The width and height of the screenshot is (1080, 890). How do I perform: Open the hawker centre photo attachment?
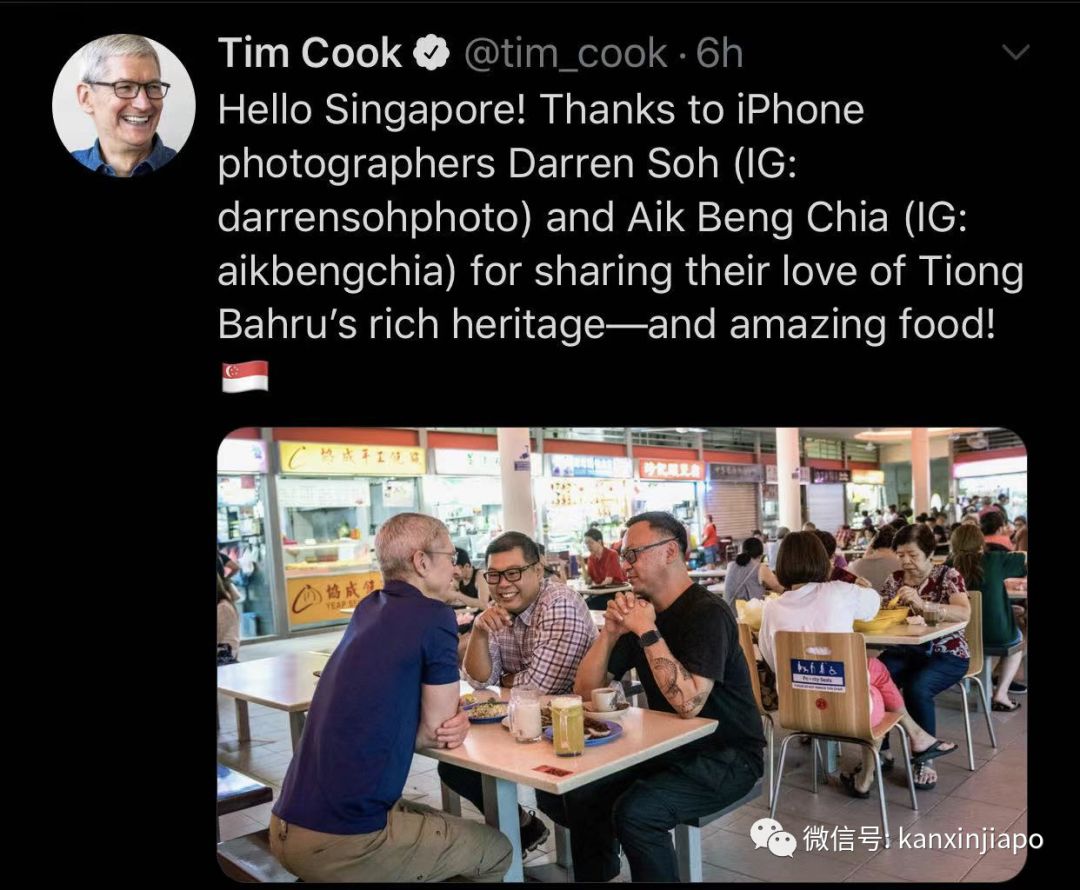click(x=622, y=654)
